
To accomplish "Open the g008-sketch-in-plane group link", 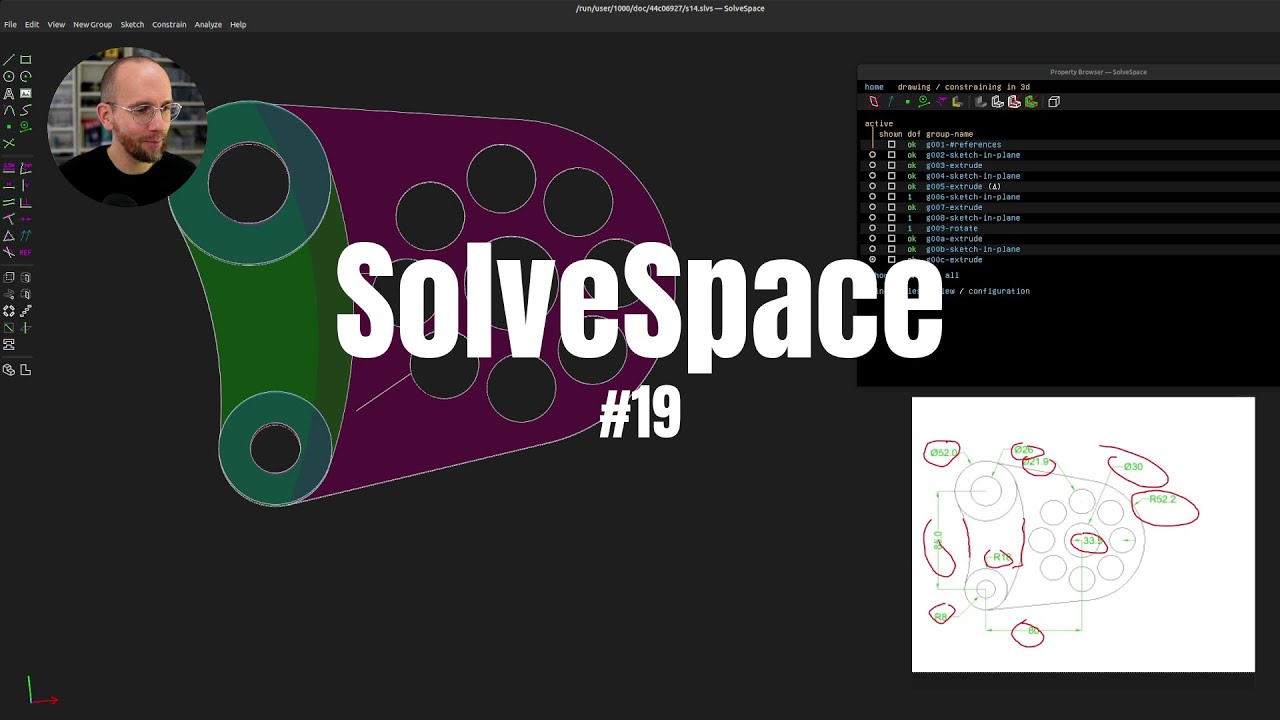I will tap(973, 218).
